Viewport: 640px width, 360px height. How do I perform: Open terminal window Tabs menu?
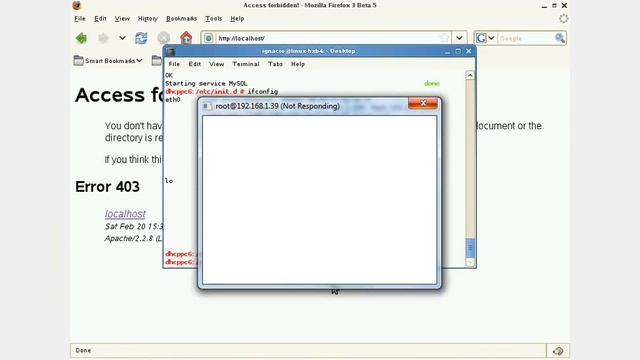[276, 64]
